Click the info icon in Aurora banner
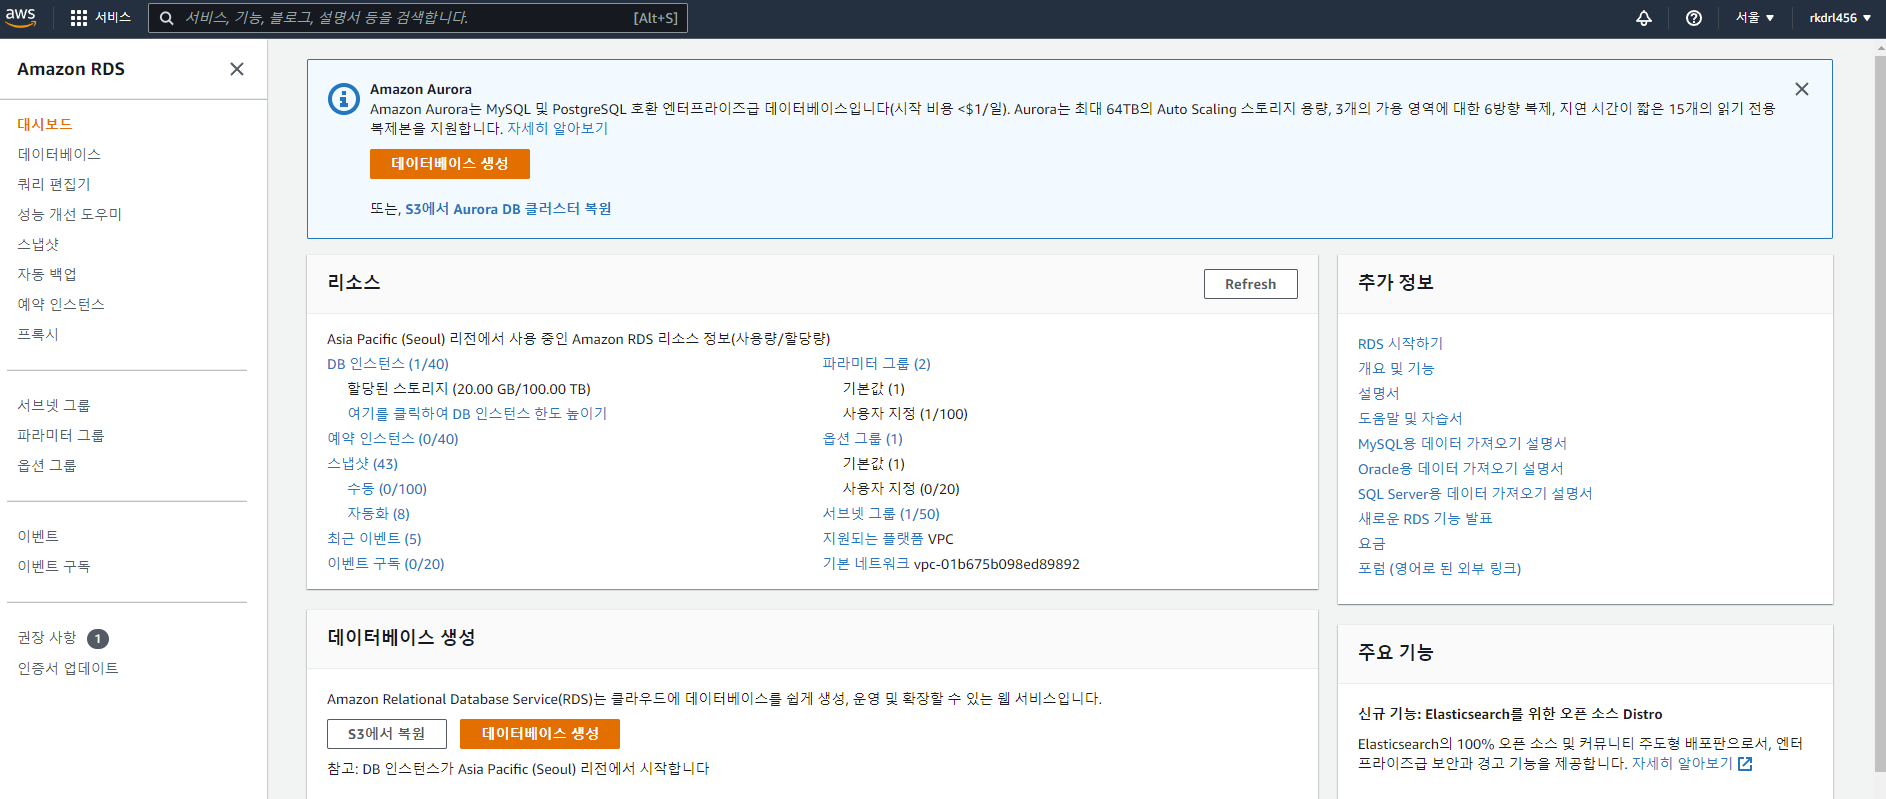Image resolution: width=1886 pixels, height=799 pixels. (344, 98)
